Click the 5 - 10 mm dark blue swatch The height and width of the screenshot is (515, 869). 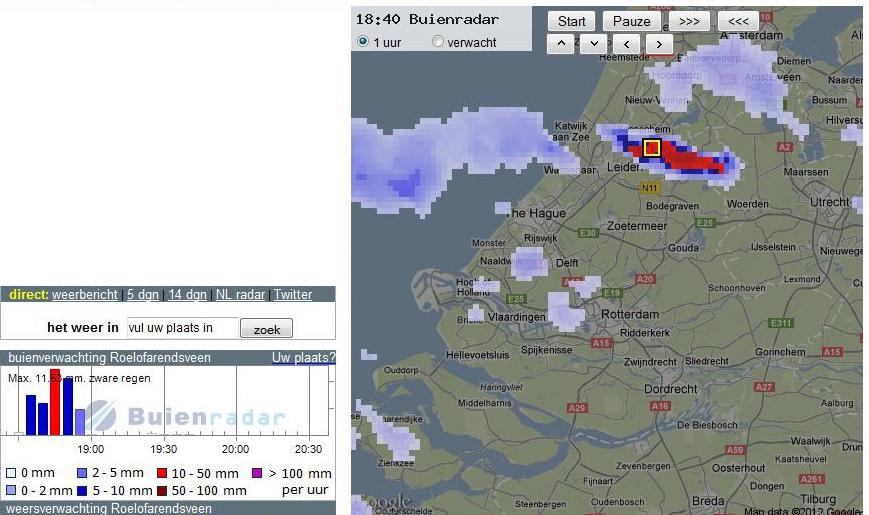coord(82,490)
